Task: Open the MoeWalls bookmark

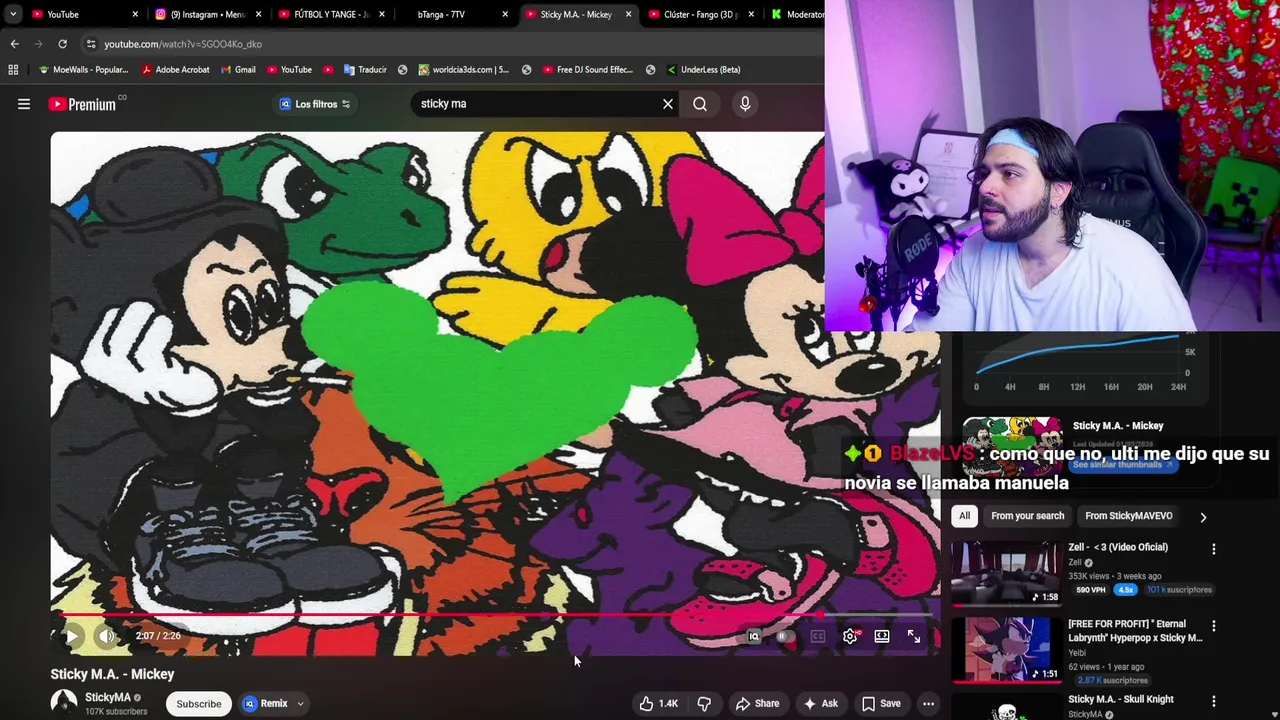Action: pyautogui.click(x=83, y=70)
